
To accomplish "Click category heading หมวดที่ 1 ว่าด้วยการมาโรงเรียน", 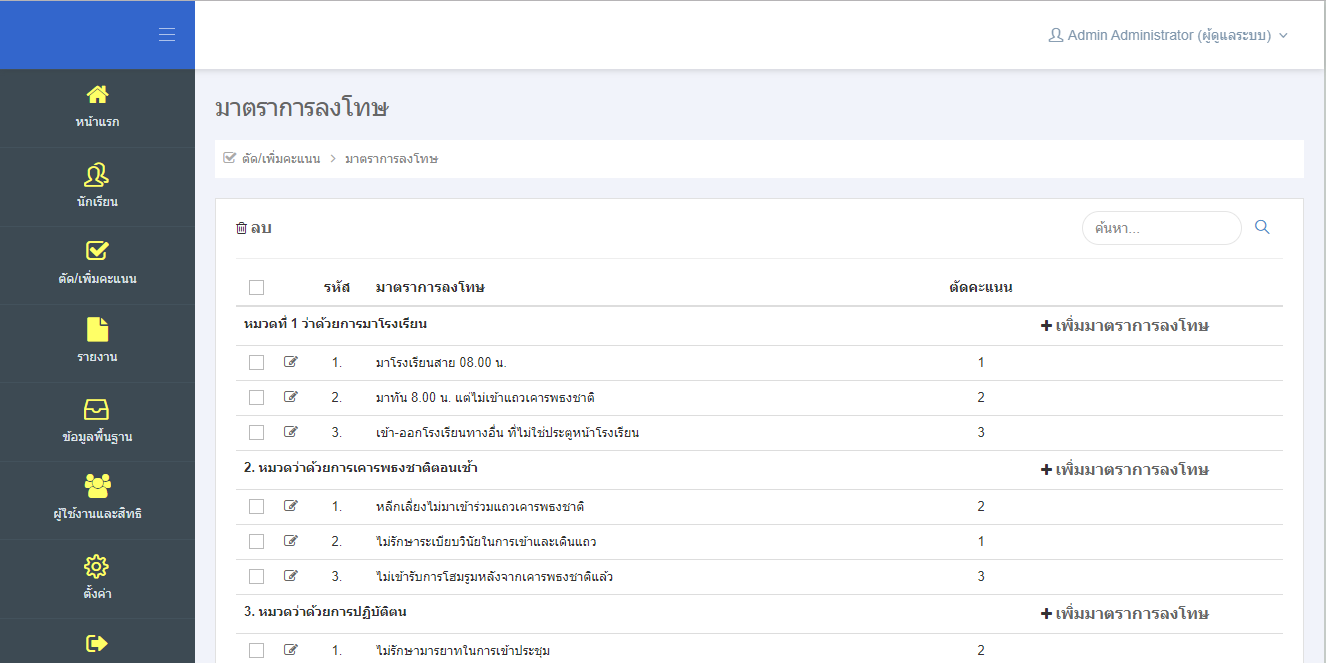I will point(336,324).
